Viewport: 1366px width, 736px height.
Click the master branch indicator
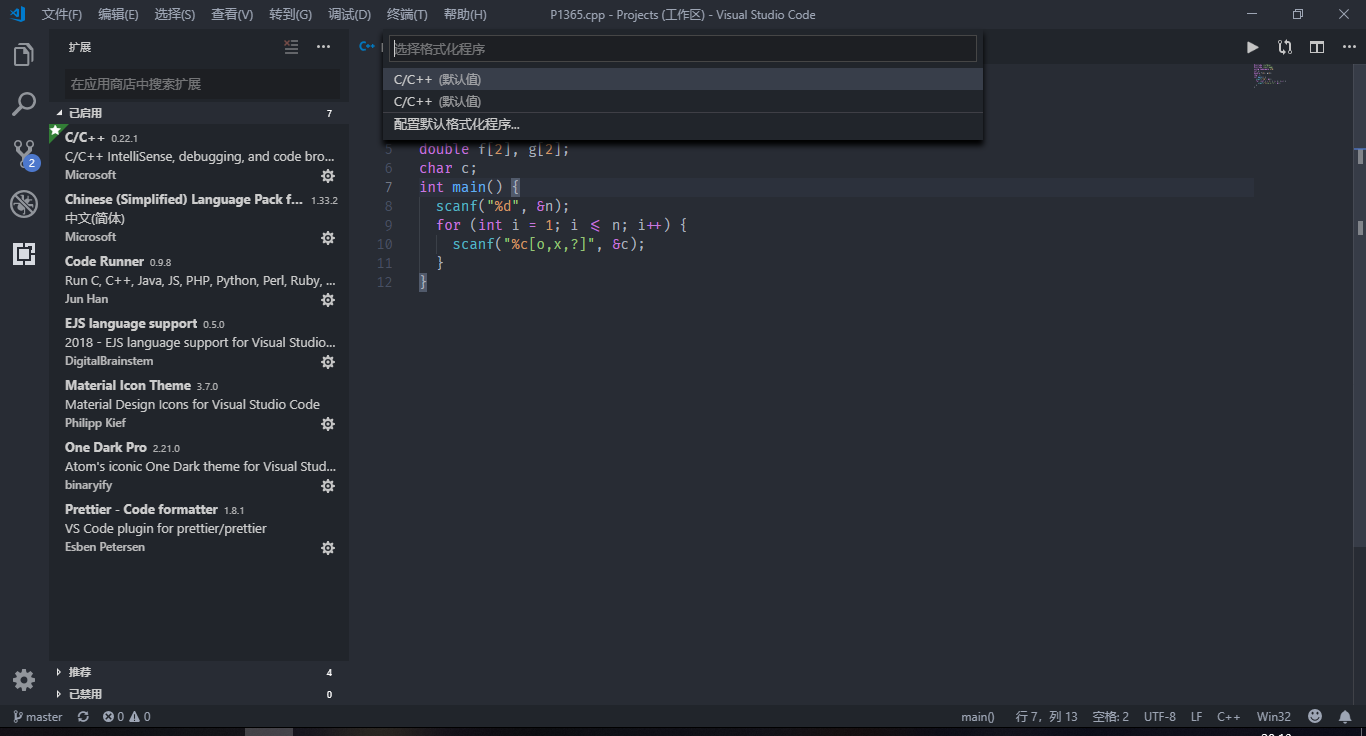tap(37, 716)
